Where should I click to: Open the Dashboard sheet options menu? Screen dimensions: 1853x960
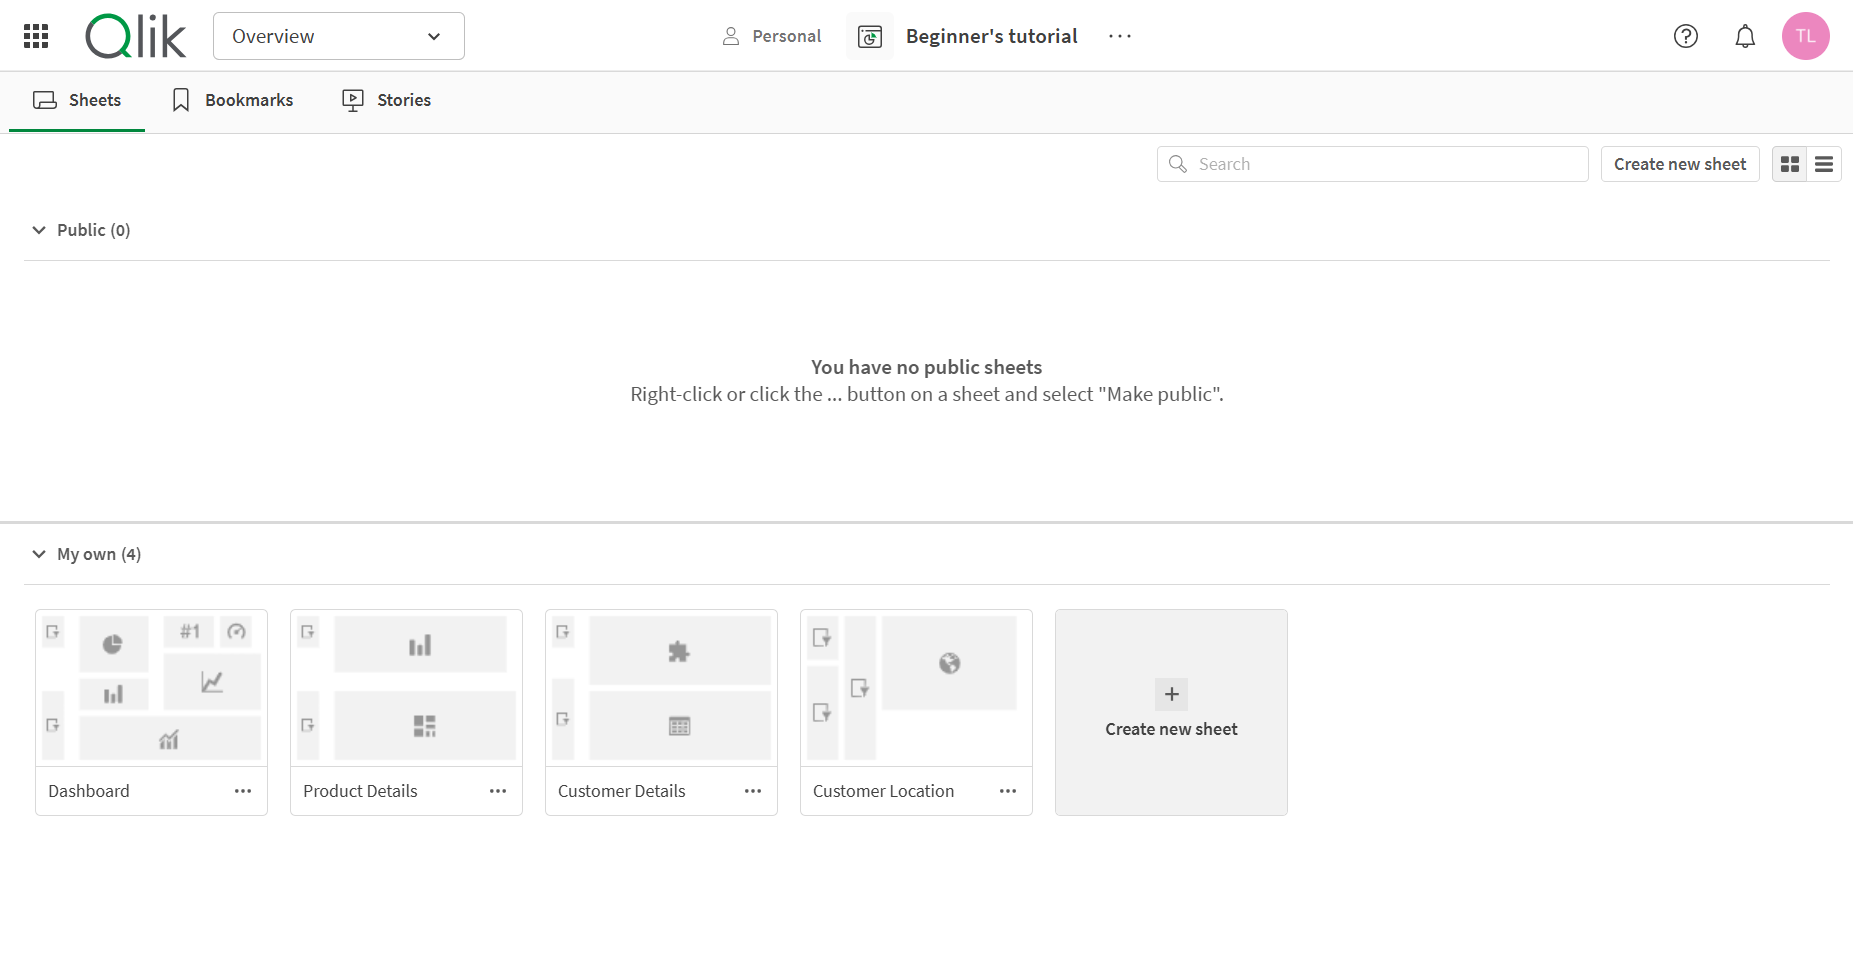coord(243,791)
